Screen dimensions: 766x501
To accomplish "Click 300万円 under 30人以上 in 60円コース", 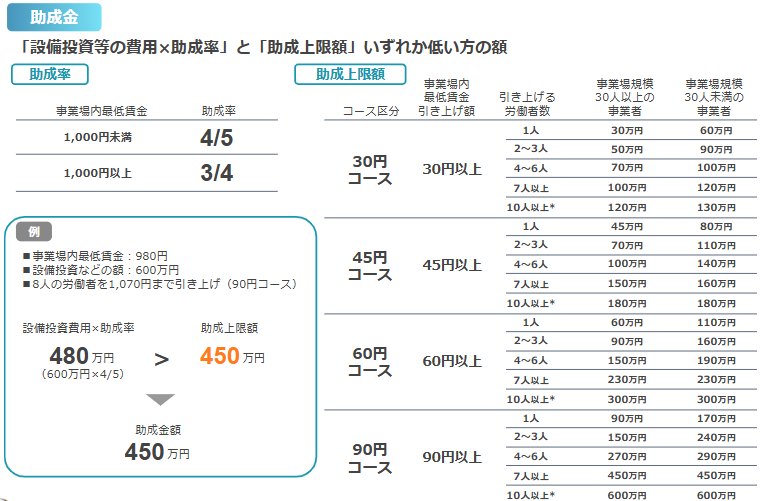I will point(627,400).
